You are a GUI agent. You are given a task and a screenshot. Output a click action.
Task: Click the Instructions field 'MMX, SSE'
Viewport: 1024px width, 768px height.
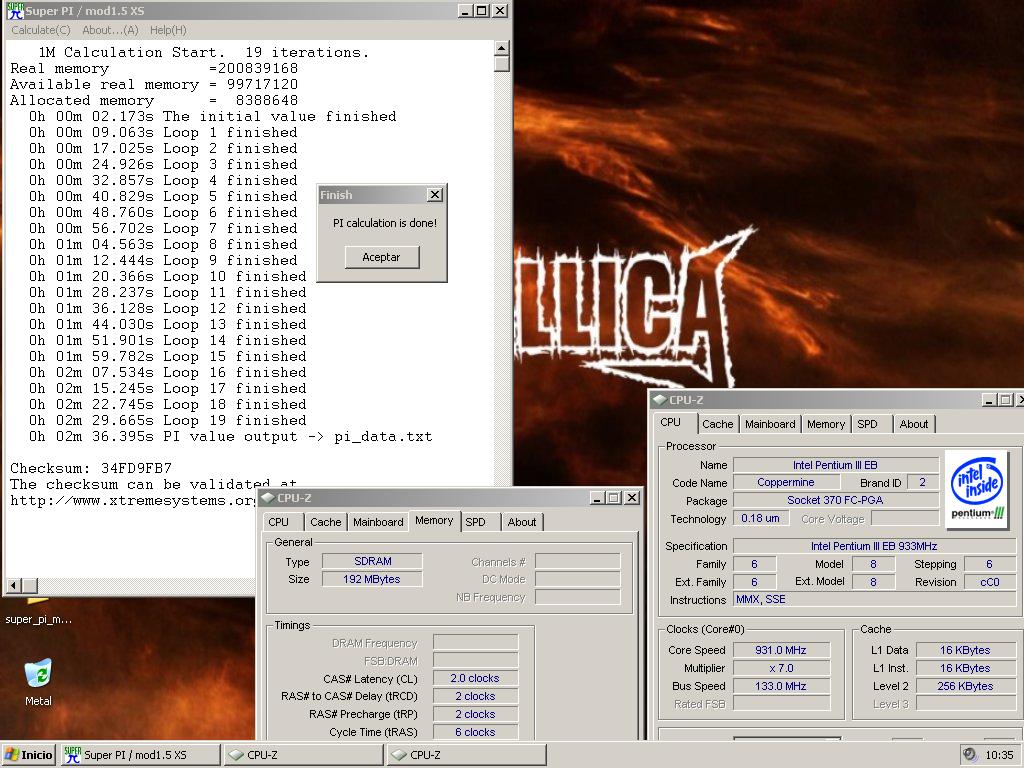pyautogui.click(x=875, y=599)
